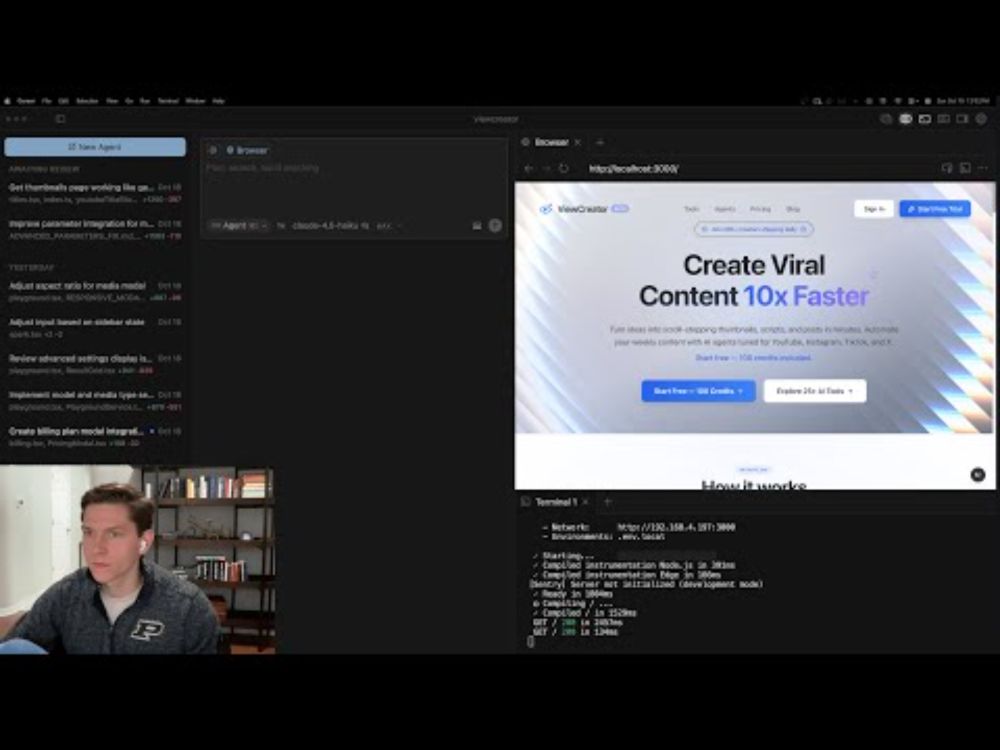
Task: Open the Apple menu
Action: coord(8,101)
